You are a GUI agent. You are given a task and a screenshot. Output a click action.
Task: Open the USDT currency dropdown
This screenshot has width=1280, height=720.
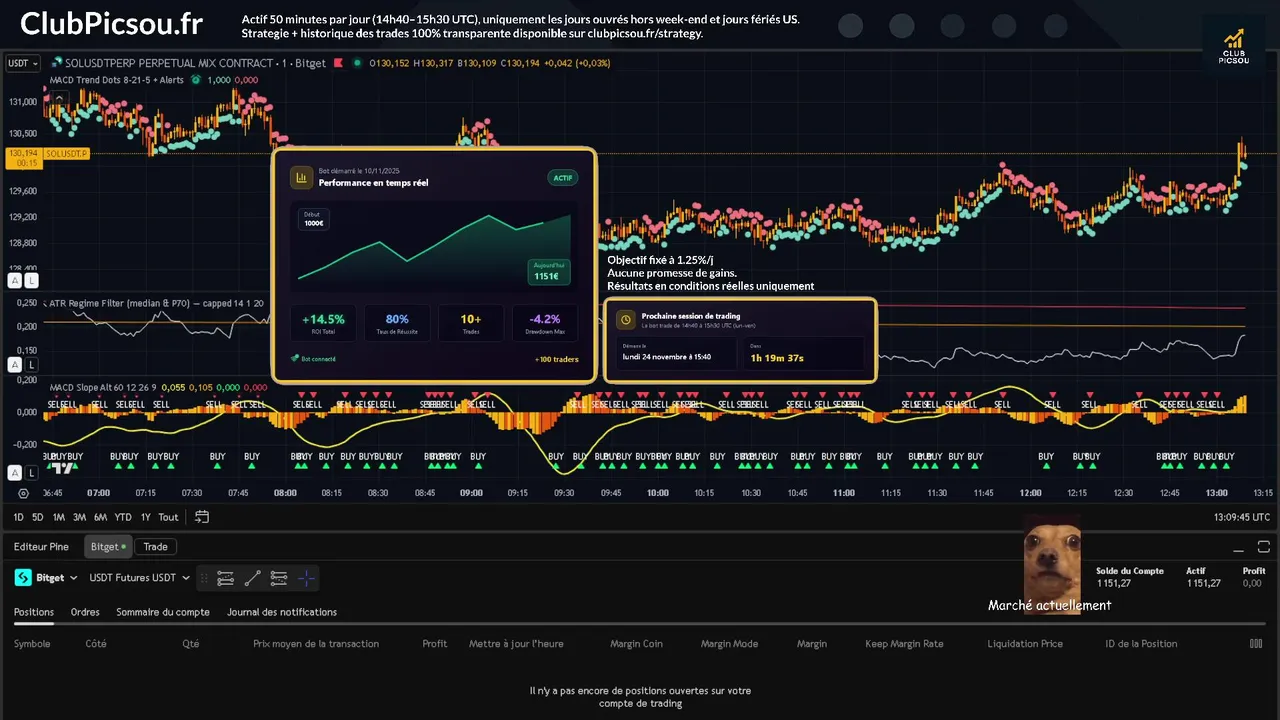(x=22, y=63)
